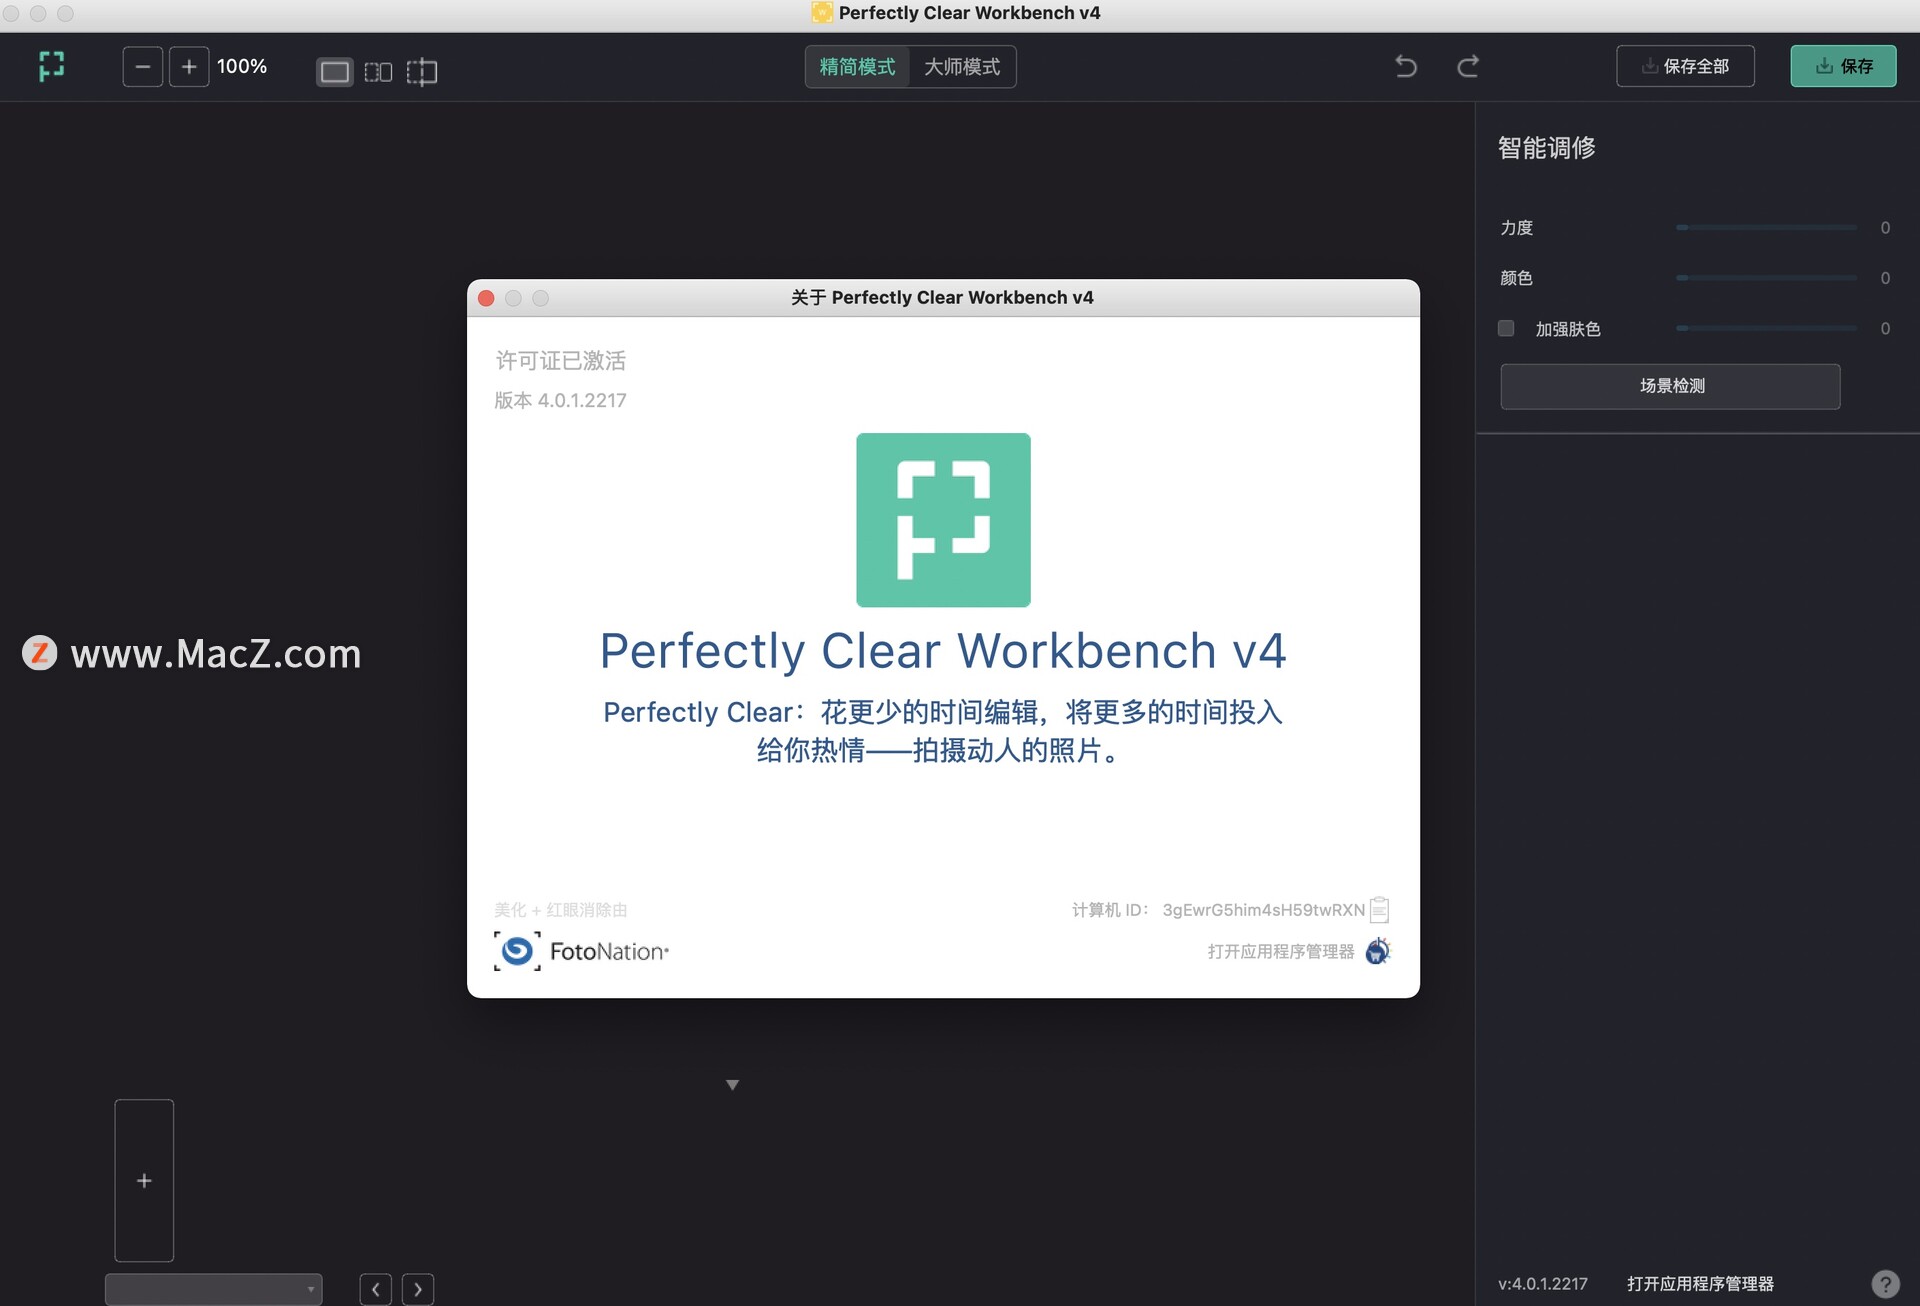Viewport: 1920px width, 1306px height.
Task: Click the 100% zoom level text
Action: [242, 67]
